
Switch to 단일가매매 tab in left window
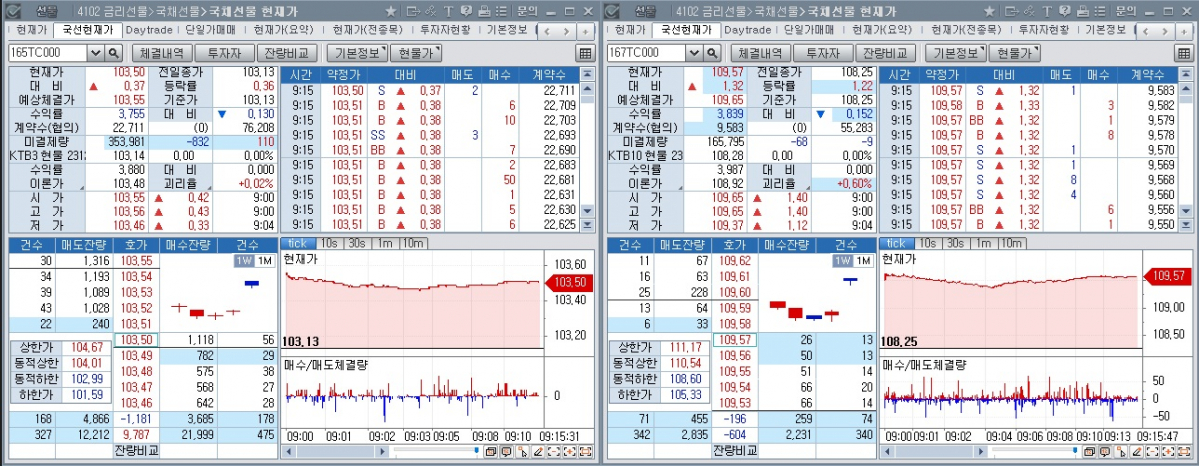pyautogui.click(x=210, y=30)
